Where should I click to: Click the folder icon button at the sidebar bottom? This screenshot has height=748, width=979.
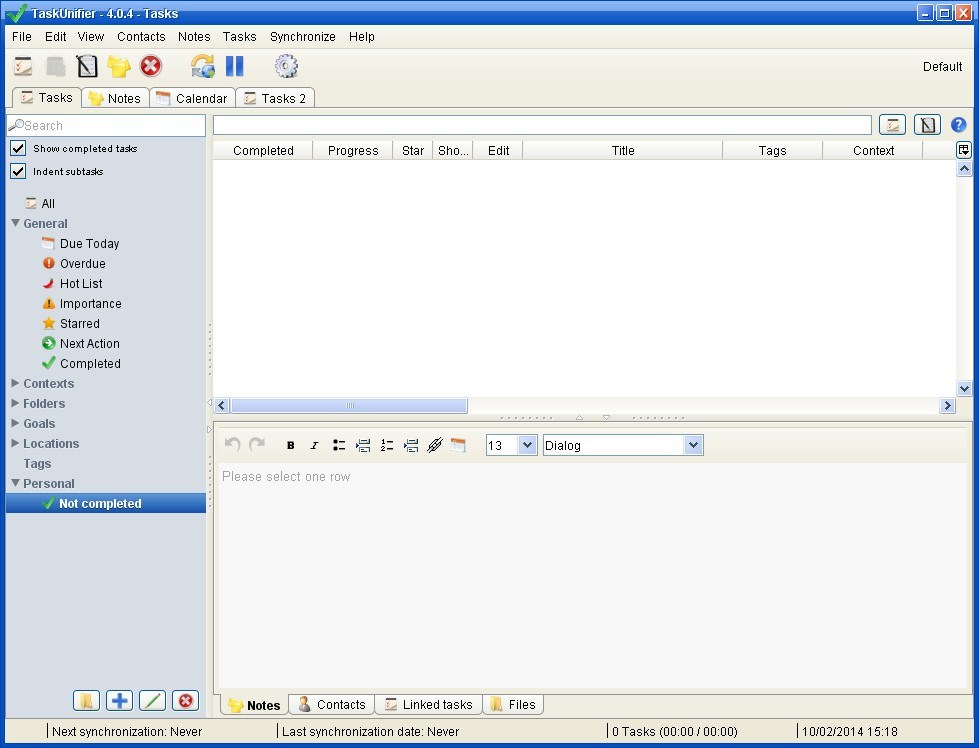[x=86, y=701]
